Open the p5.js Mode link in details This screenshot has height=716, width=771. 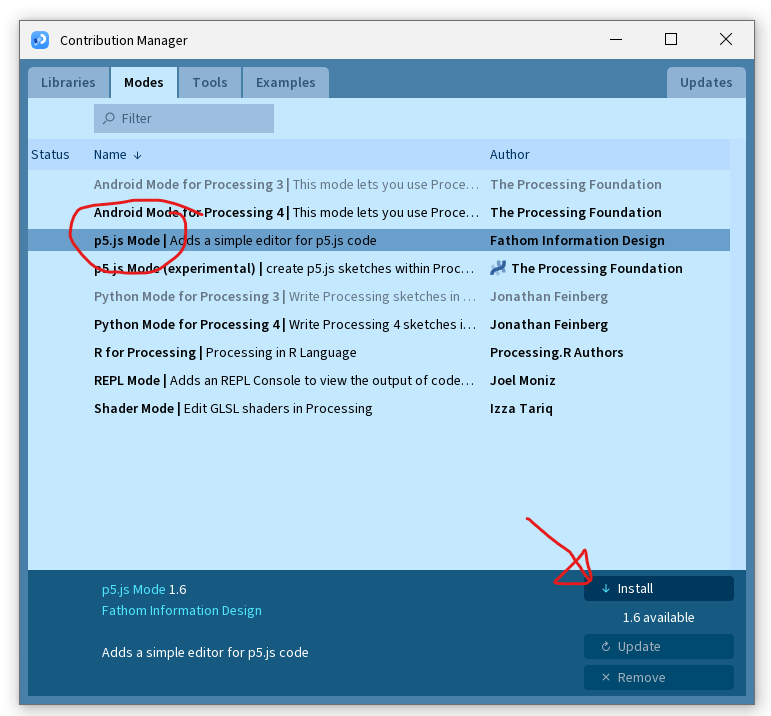[133, 590]
